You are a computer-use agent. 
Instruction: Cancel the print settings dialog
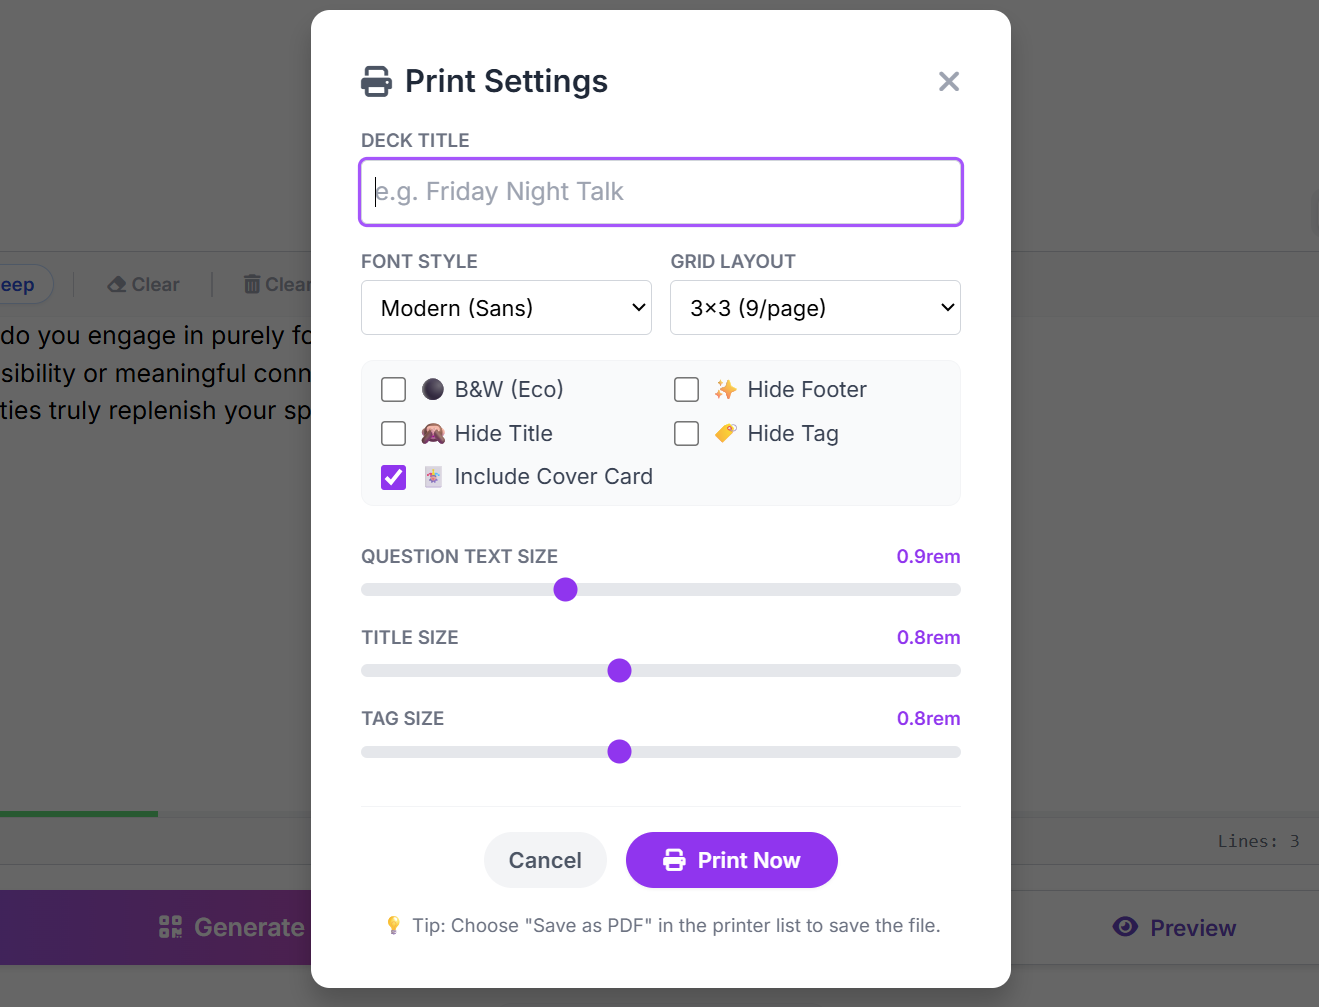[545, 860]
